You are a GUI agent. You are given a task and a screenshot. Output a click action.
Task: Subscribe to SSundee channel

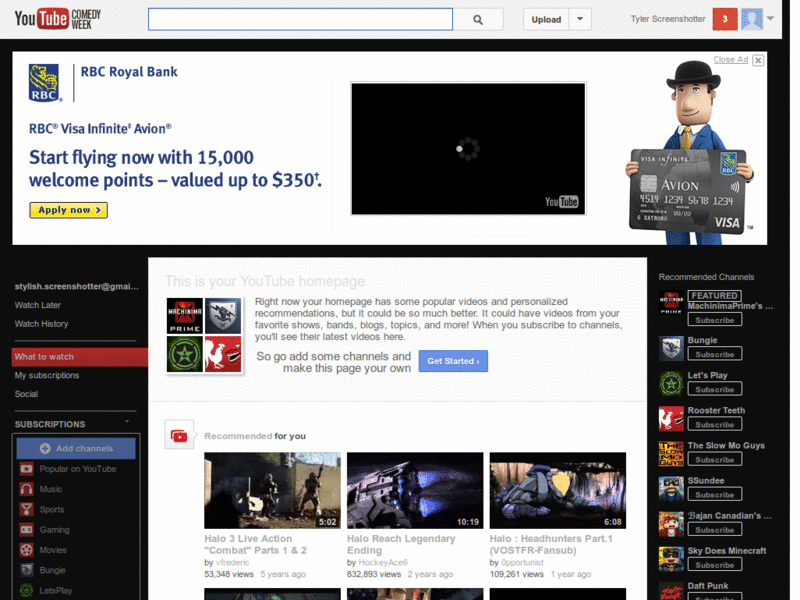coord(714,495)
